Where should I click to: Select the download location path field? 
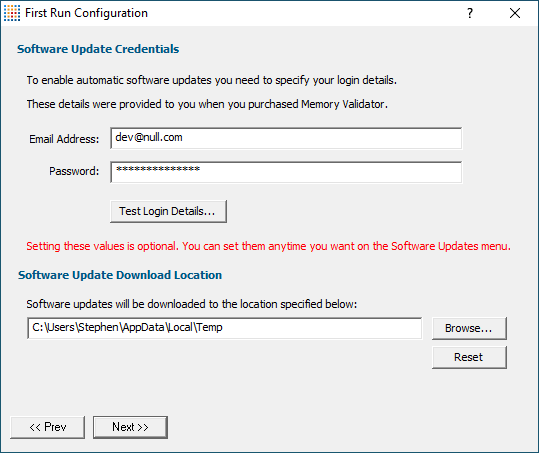(224, 328)
